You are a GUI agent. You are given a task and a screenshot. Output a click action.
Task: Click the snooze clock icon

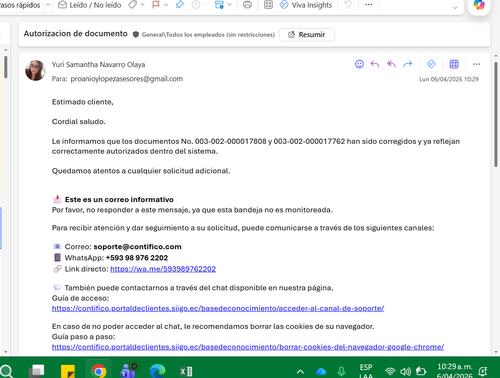click(x=196, y=5)
